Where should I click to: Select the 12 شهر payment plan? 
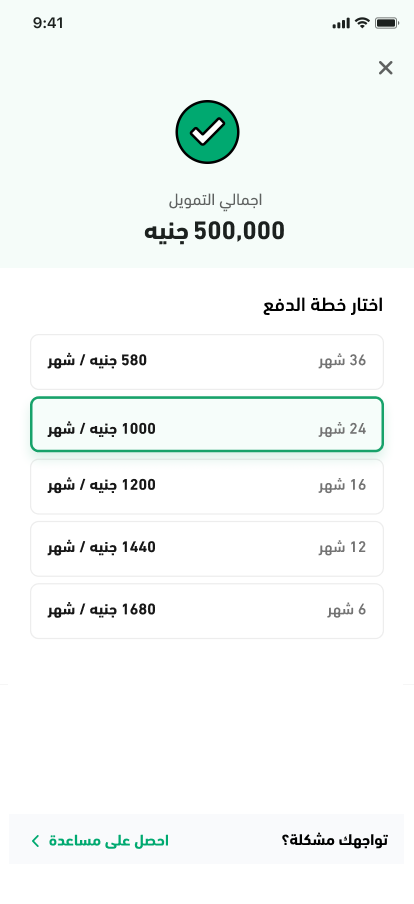(207, 549)
